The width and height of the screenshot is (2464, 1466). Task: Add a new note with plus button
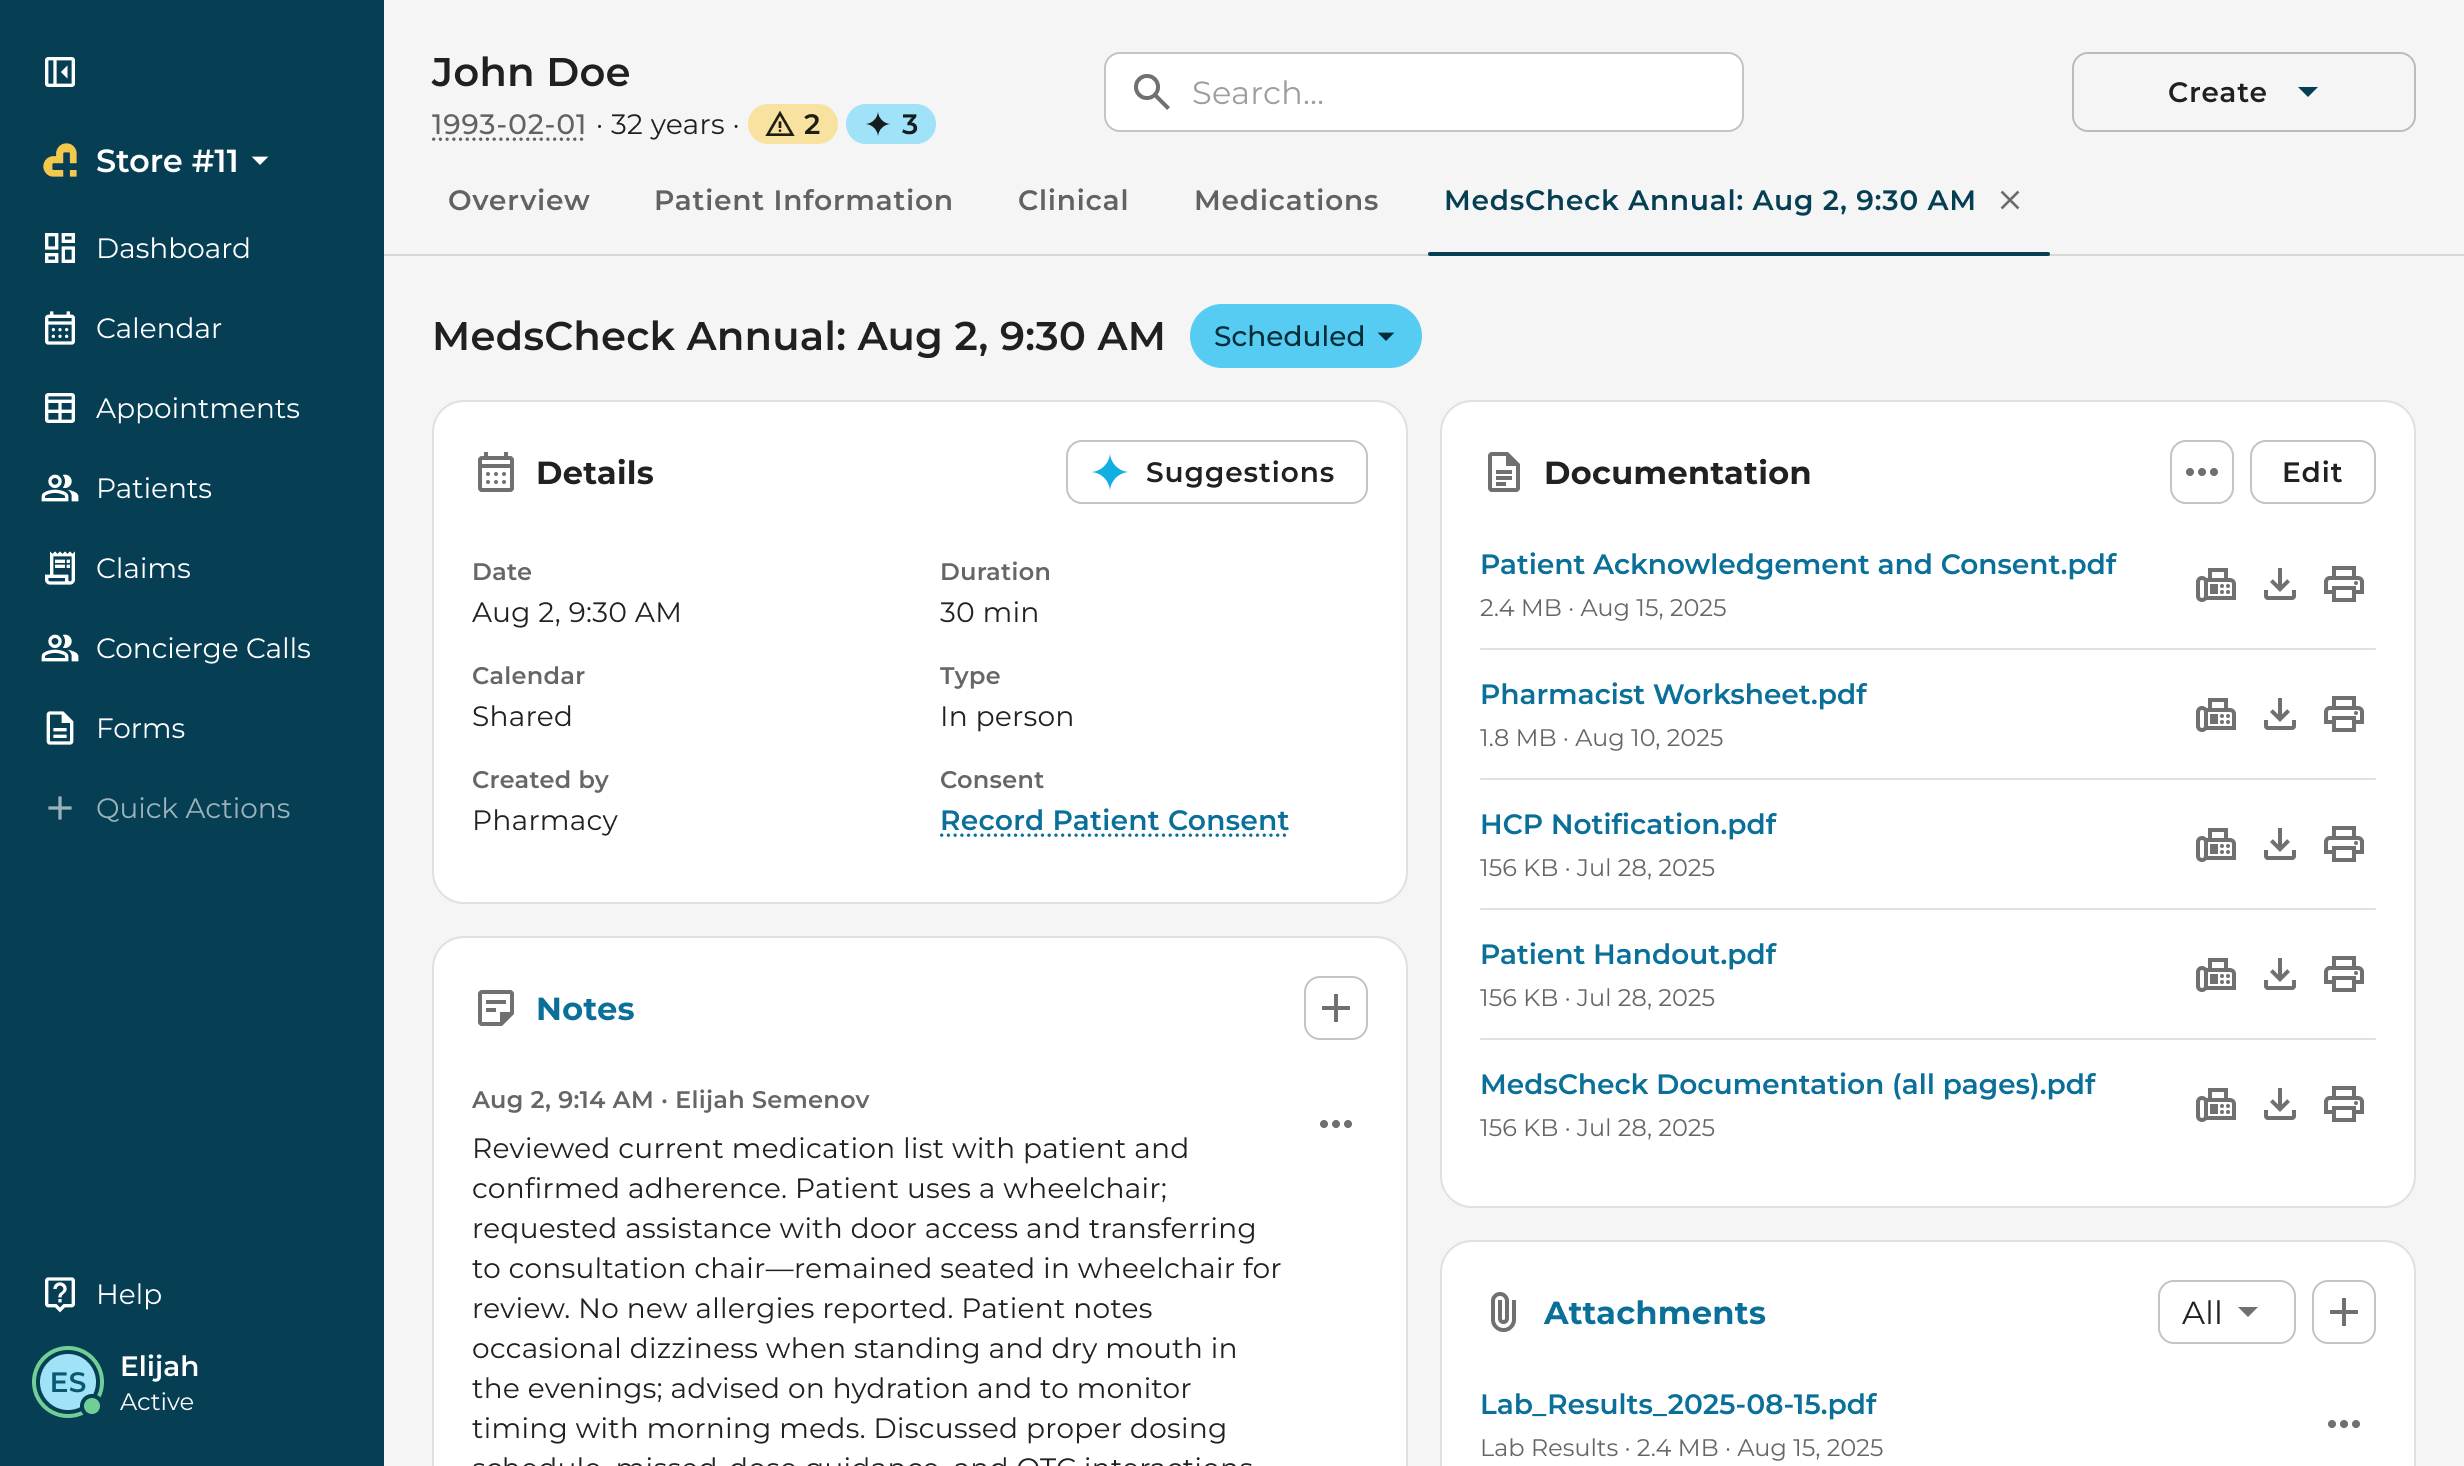coord(1336,1008)
